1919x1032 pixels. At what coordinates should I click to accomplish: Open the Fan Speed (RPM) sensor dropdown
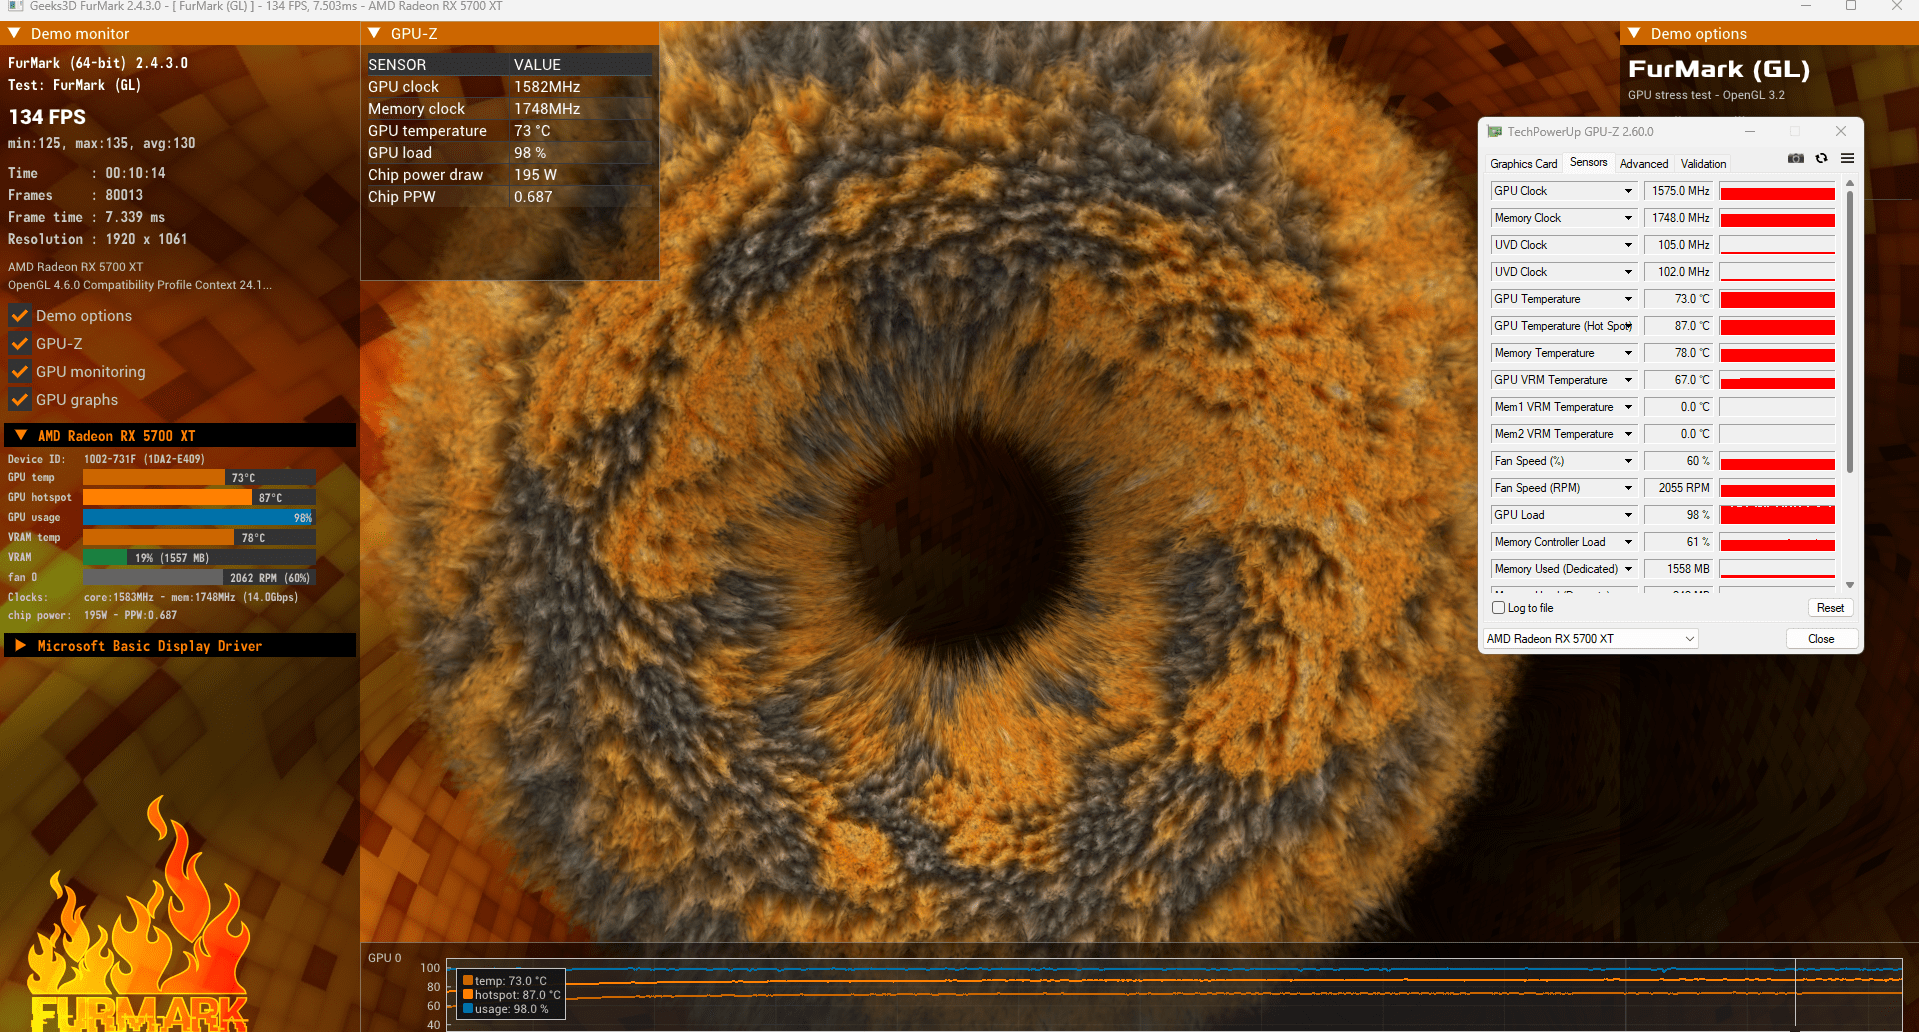(1628, 488)
